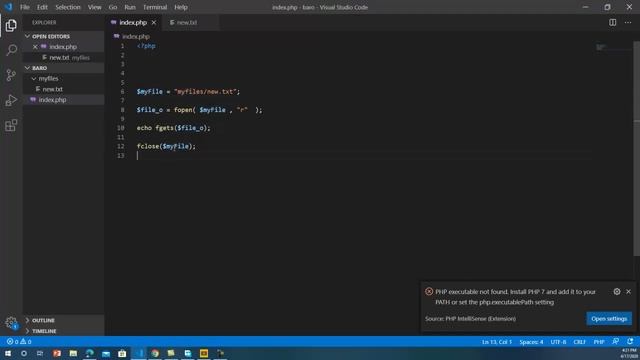Open the Manage gear at activity bar bottom
Viewport: 640px width, 360px height.
point(11,323)
